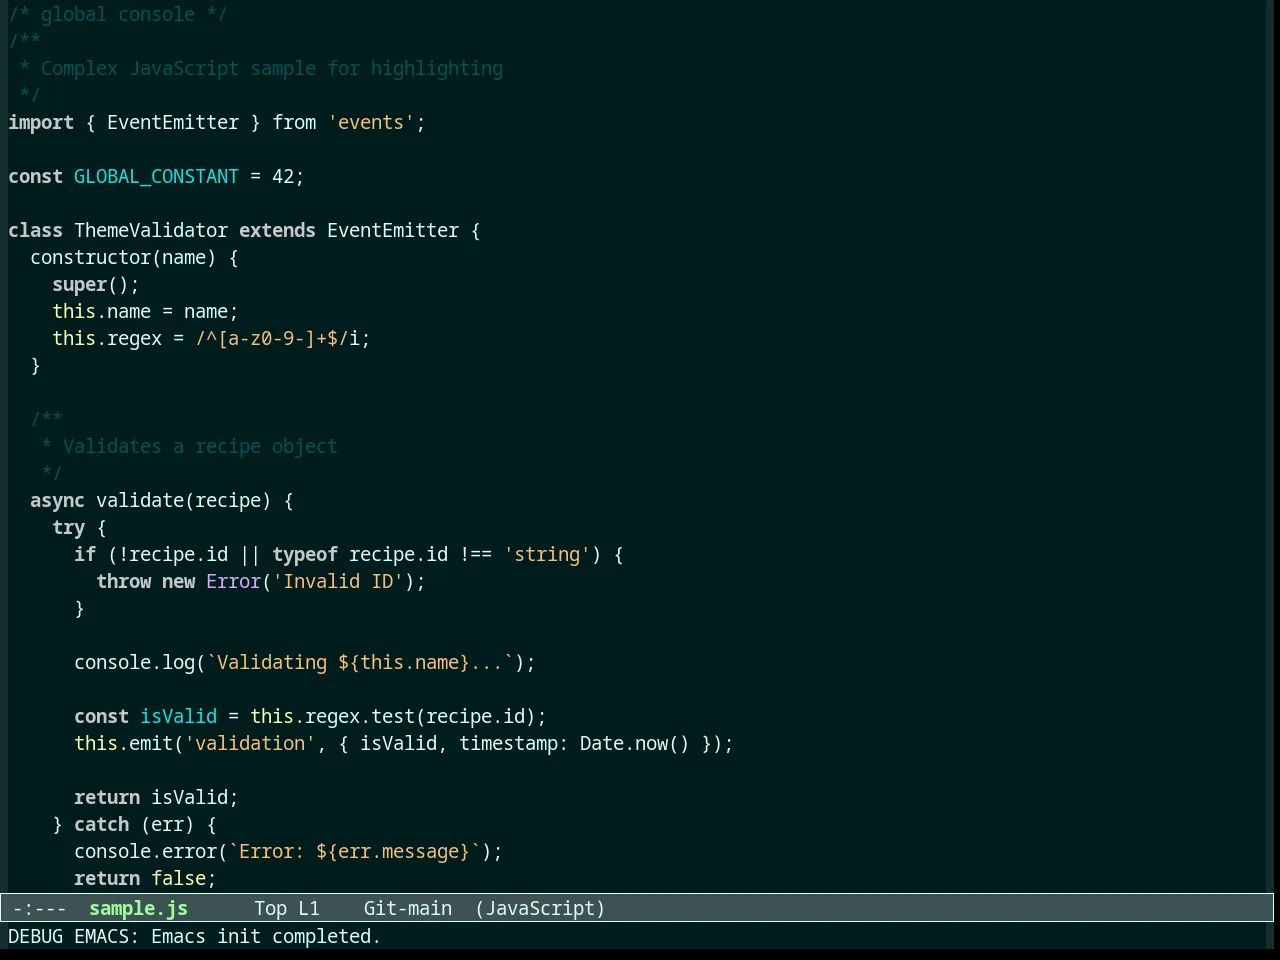Screen dimensions: 1280x960
Task: Click the Top L1 position indicator
Action: 287,908
